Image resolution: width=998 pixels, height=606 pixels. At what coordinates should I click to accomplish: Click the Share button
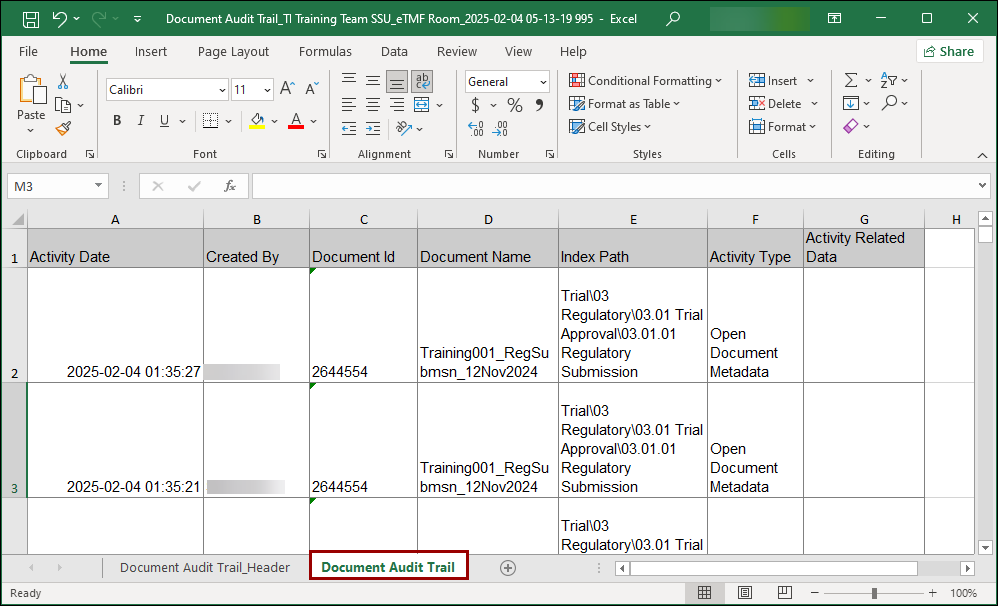949,51
